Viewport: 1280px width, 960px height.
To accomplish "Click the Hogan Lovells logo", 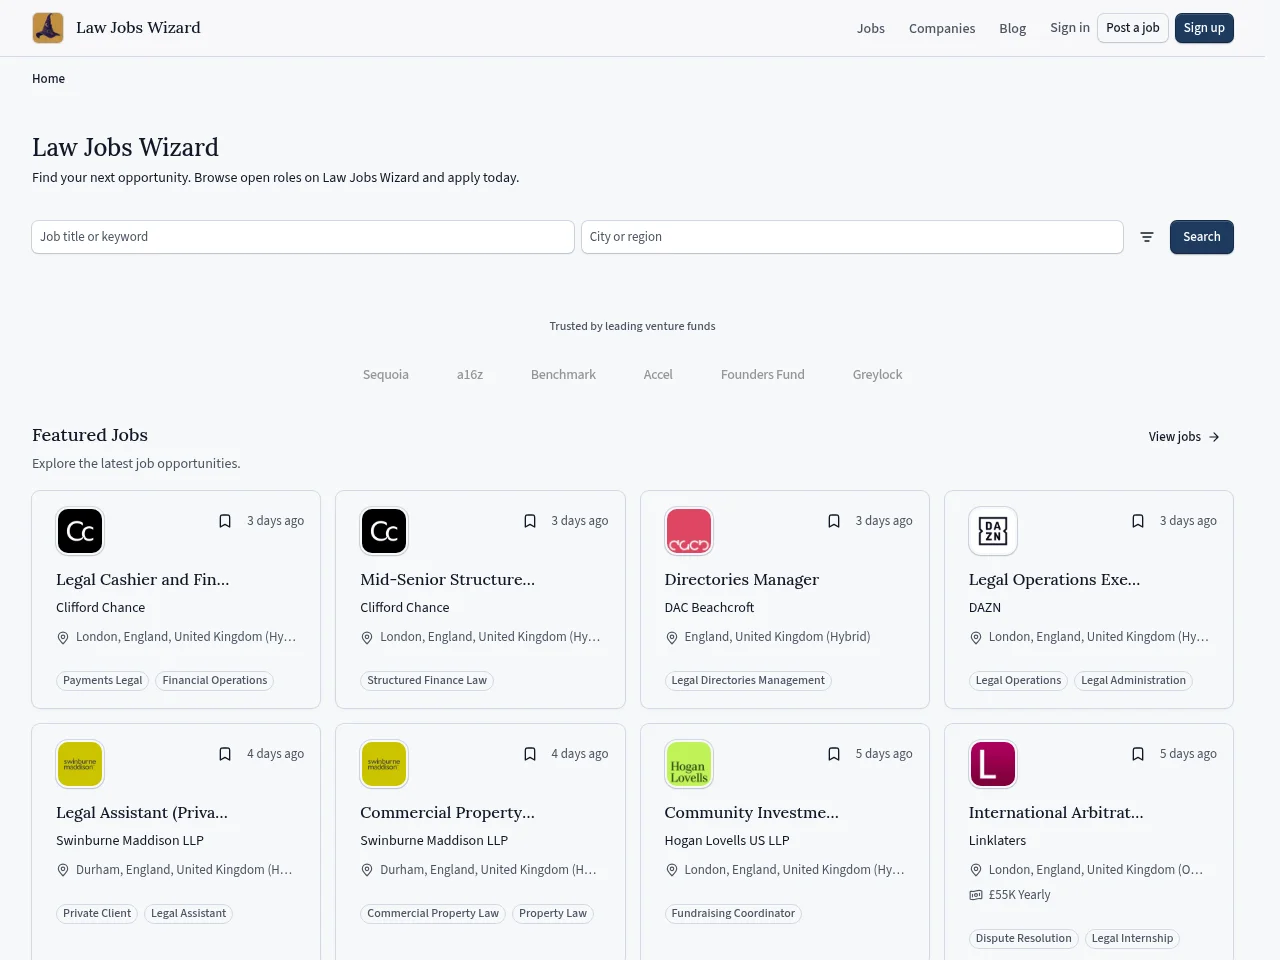I will click(689, 764).
